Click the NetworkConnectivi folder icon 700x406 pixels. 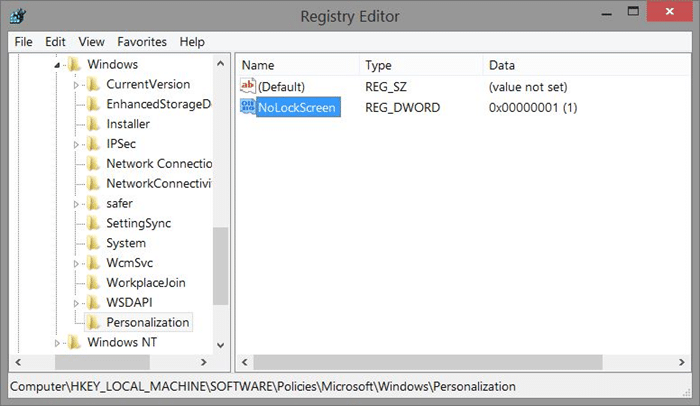click(93, 183)
